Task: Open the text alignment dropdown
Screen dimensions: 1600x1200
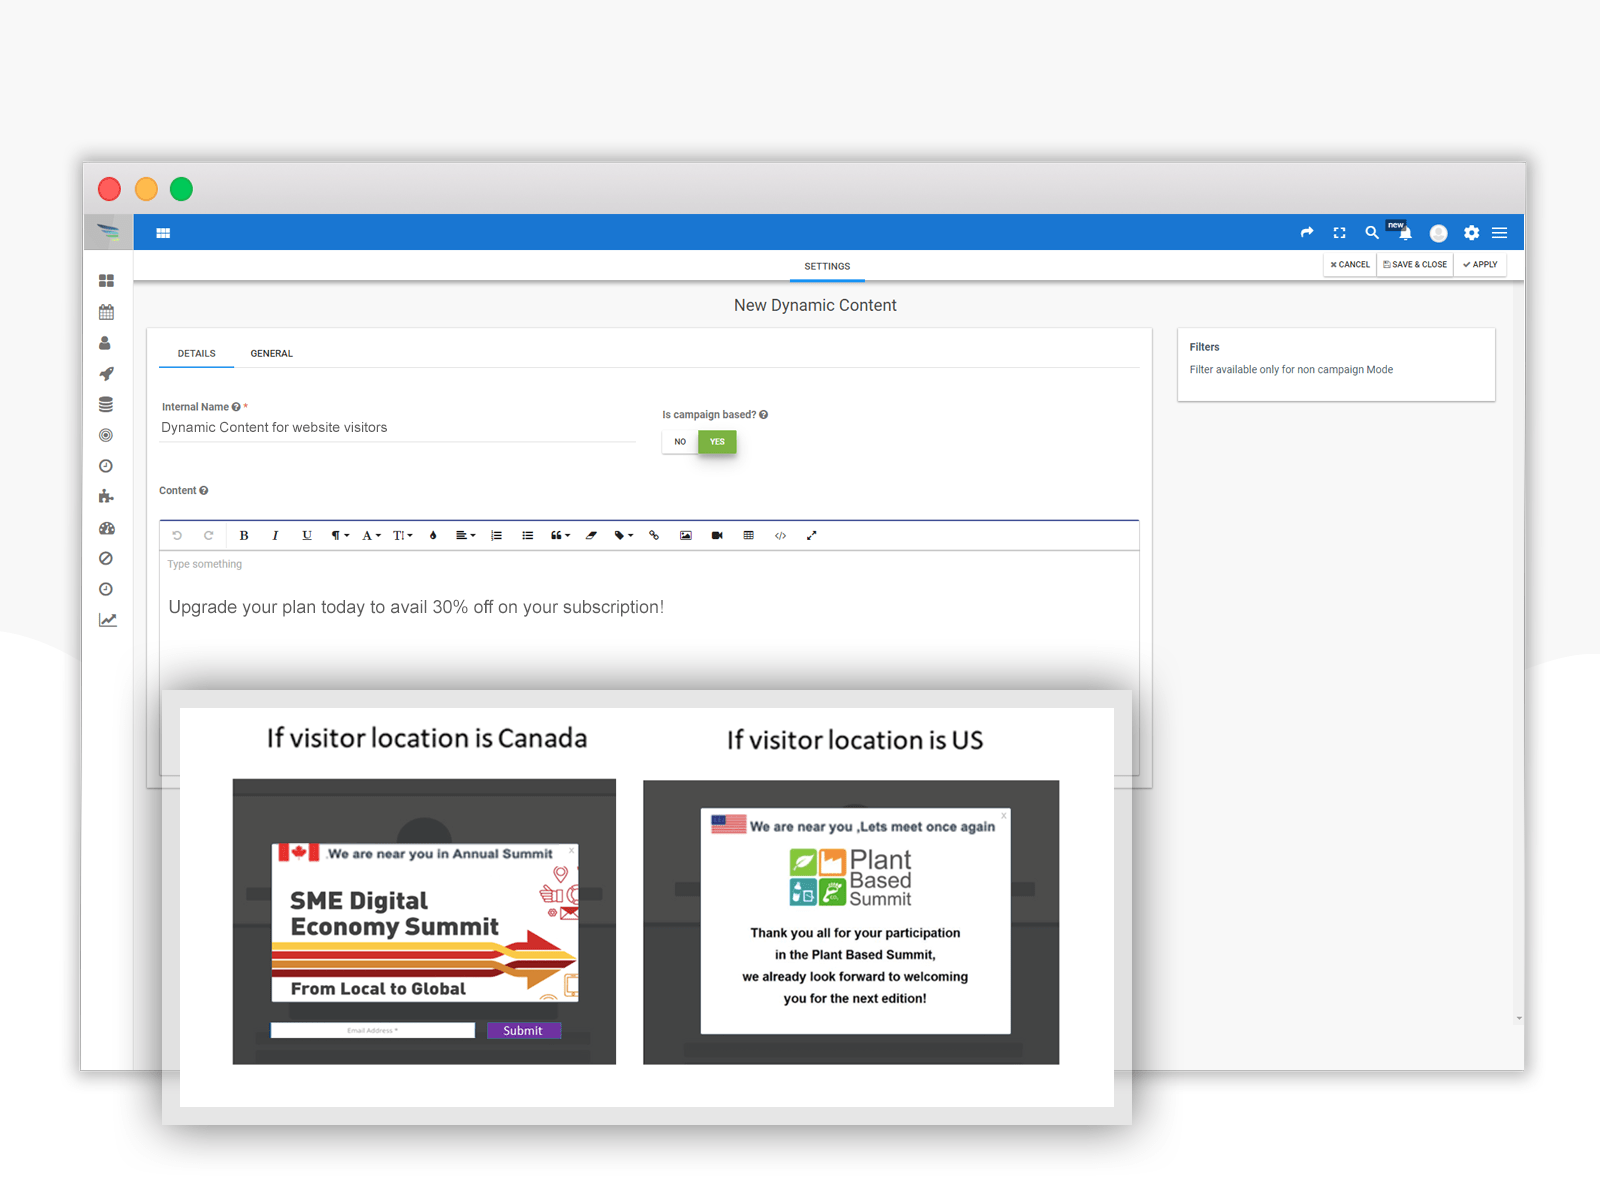Action: coord(465,536)
